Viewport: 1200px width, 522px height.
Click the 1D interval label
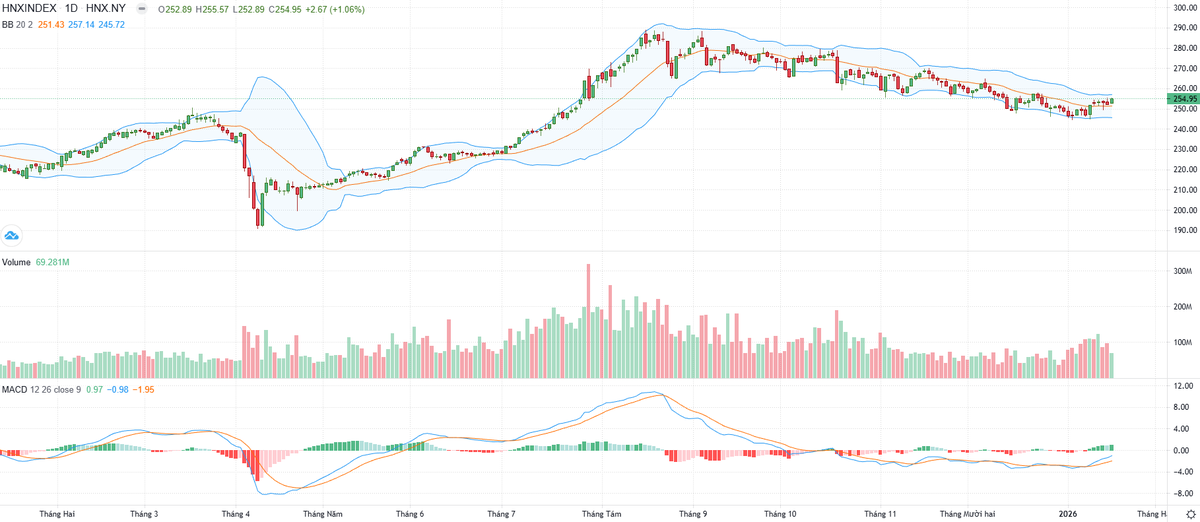(73, 8)
